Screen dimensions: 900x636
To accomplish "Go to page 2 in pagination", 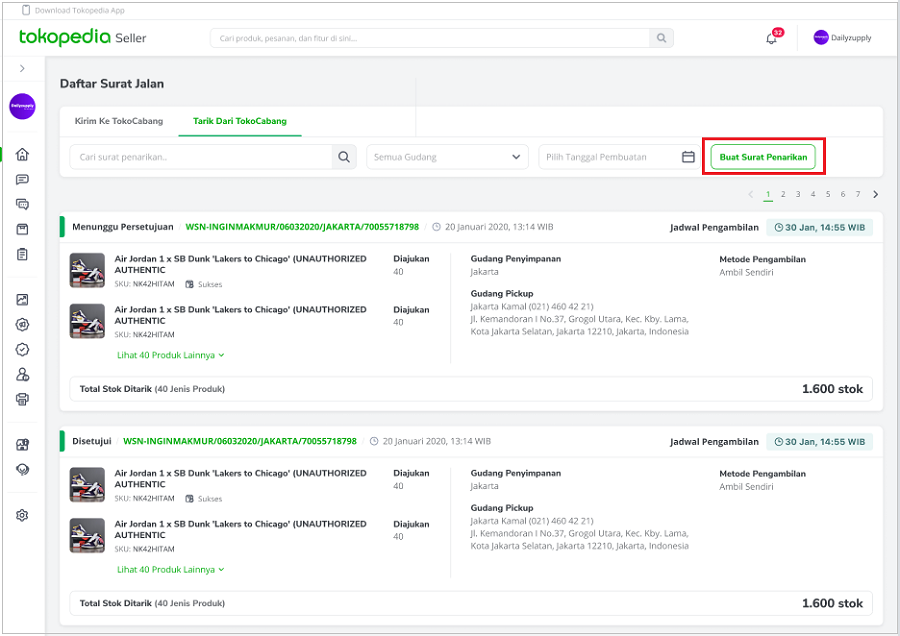I will click(x=783, y=194).
